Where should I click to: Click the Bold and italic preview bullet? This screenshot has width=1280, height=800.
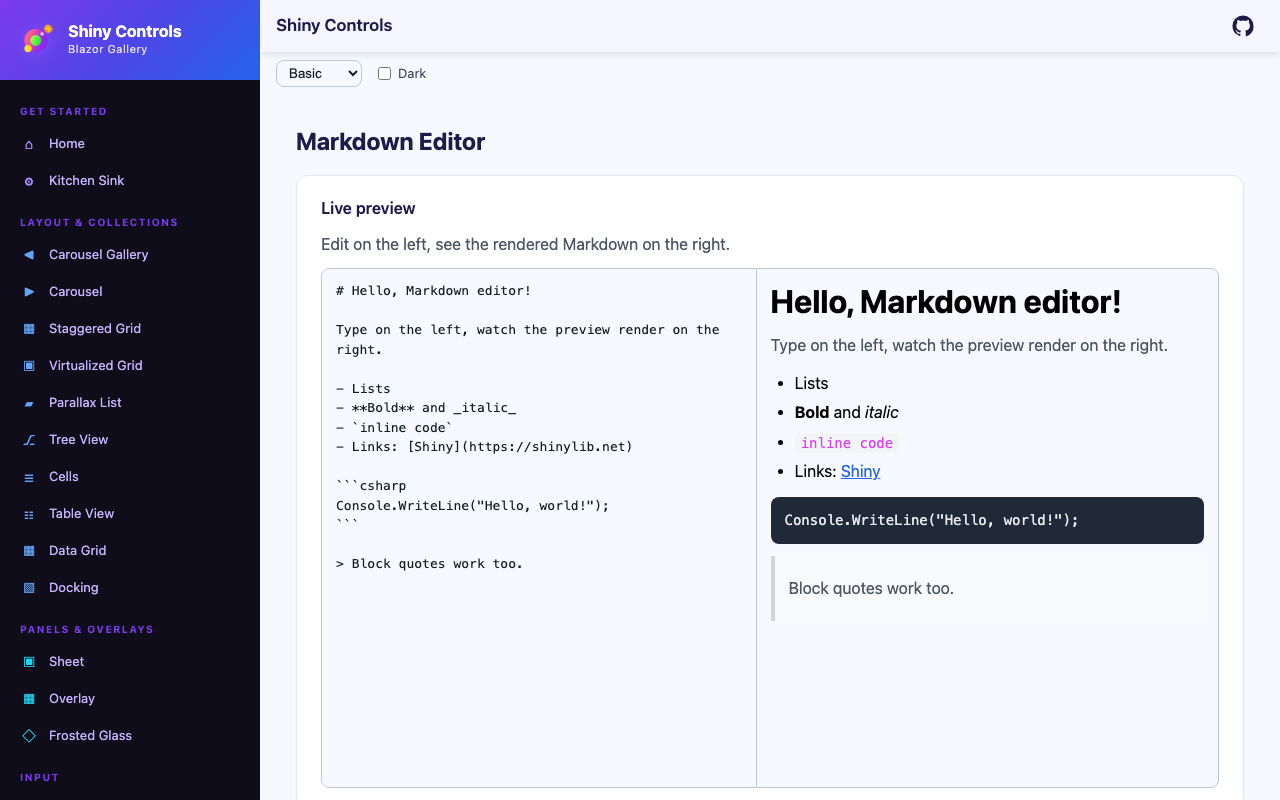(x=846, y=413)
